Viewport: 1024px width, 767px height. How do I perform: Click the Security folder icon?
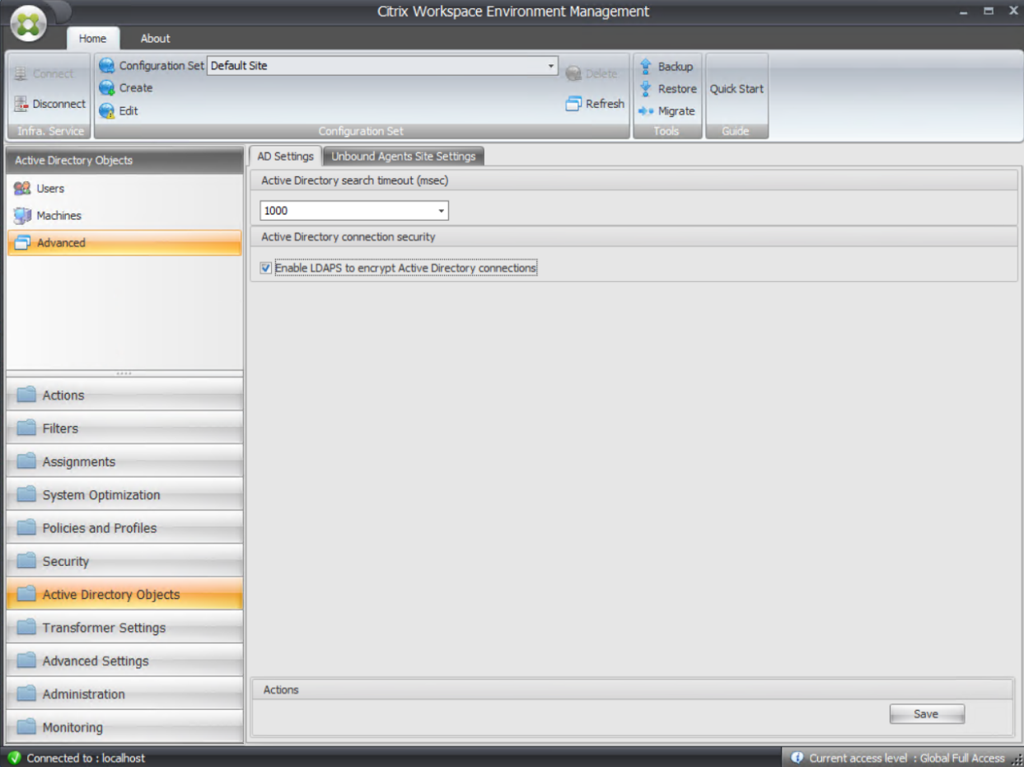click(x=26, y=561)
